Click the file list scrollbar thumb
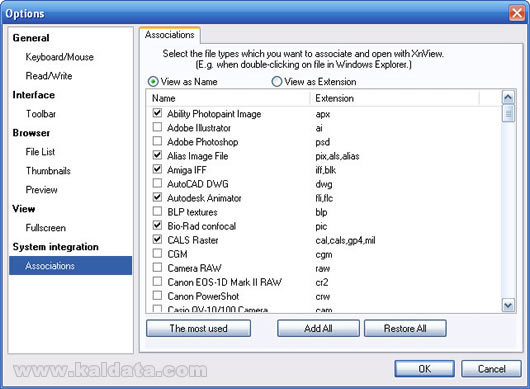The width and height of the screenshot is (530, 389). (x=508, y=114)
